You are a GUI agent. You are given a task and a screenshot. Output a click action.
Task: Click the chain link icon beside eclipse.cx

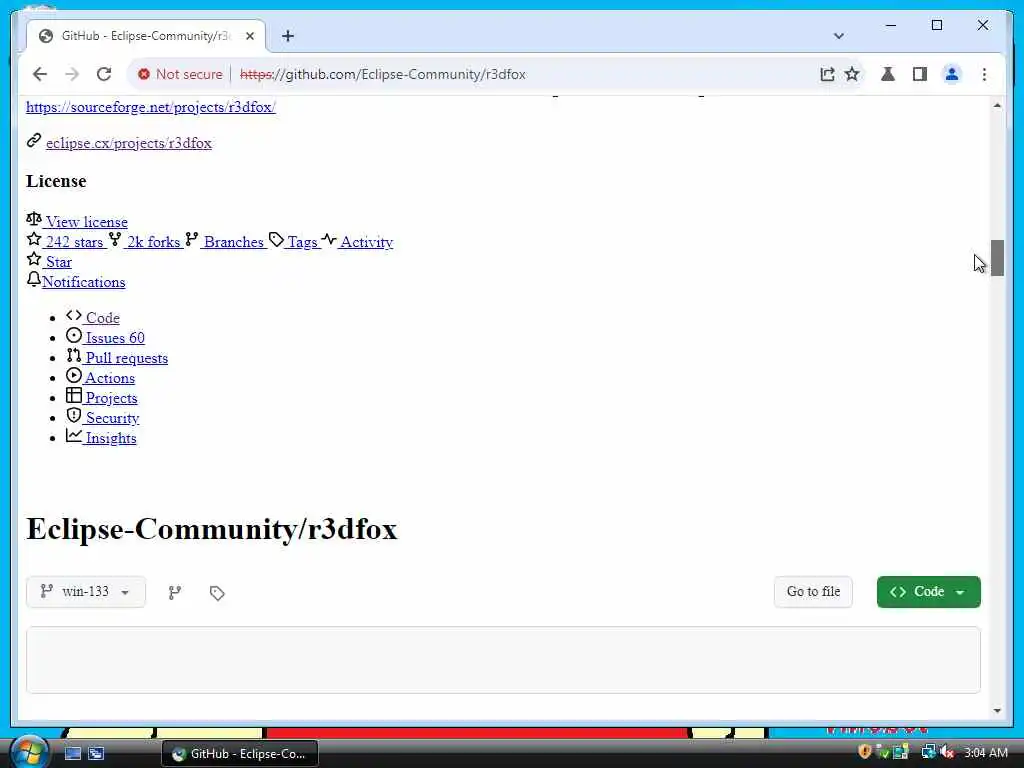(34, 140)
